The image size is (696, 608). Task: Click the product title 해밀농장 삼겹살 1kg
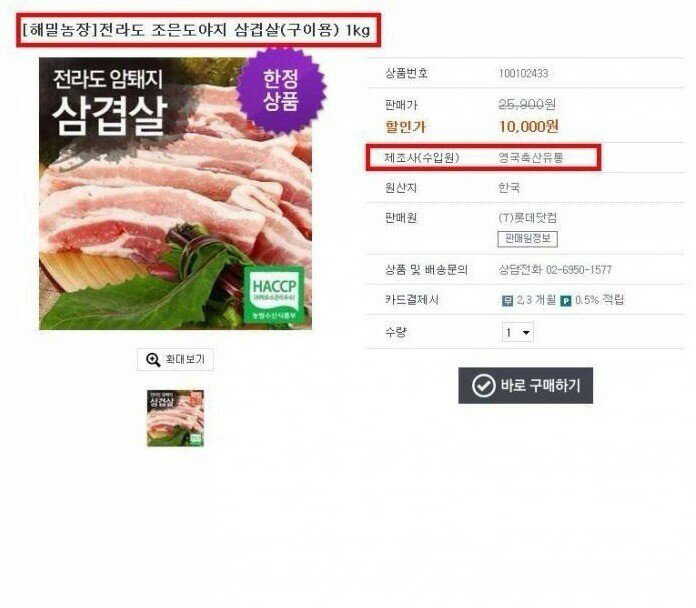(x=196, y=30)
